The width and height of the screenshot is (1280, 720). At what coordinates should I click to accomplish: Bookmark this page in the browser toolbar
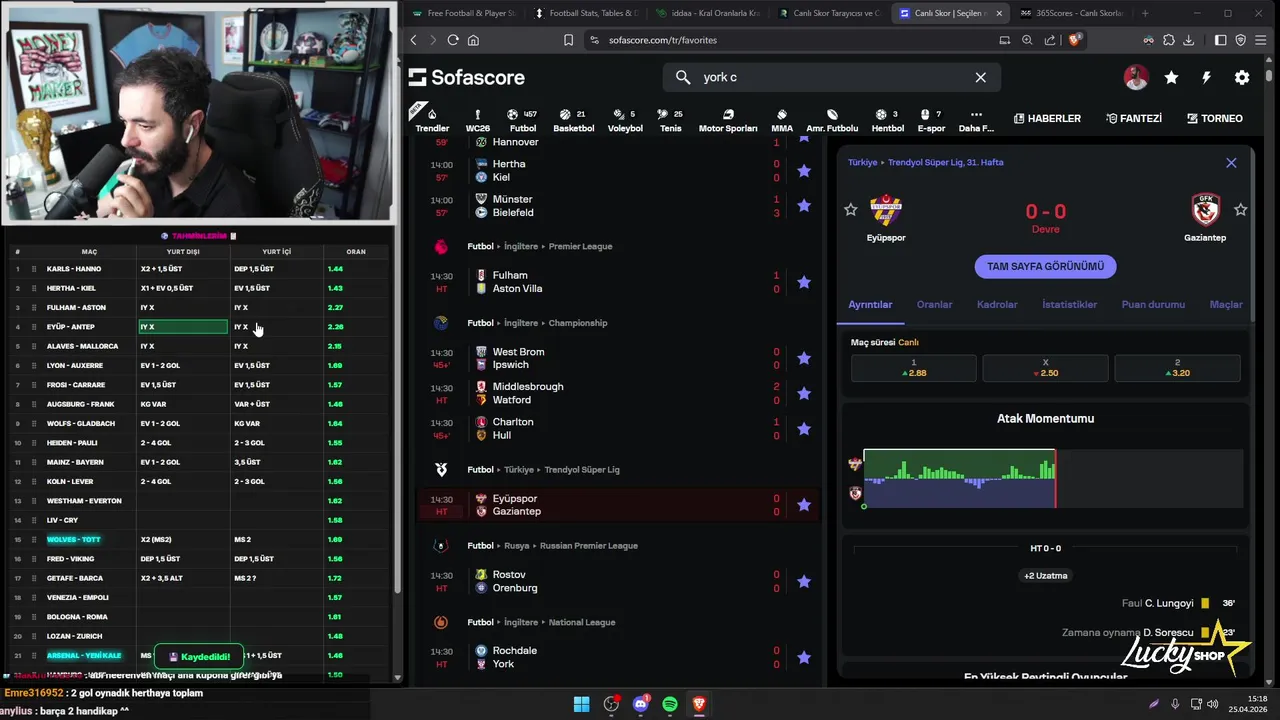coord(568,40)
